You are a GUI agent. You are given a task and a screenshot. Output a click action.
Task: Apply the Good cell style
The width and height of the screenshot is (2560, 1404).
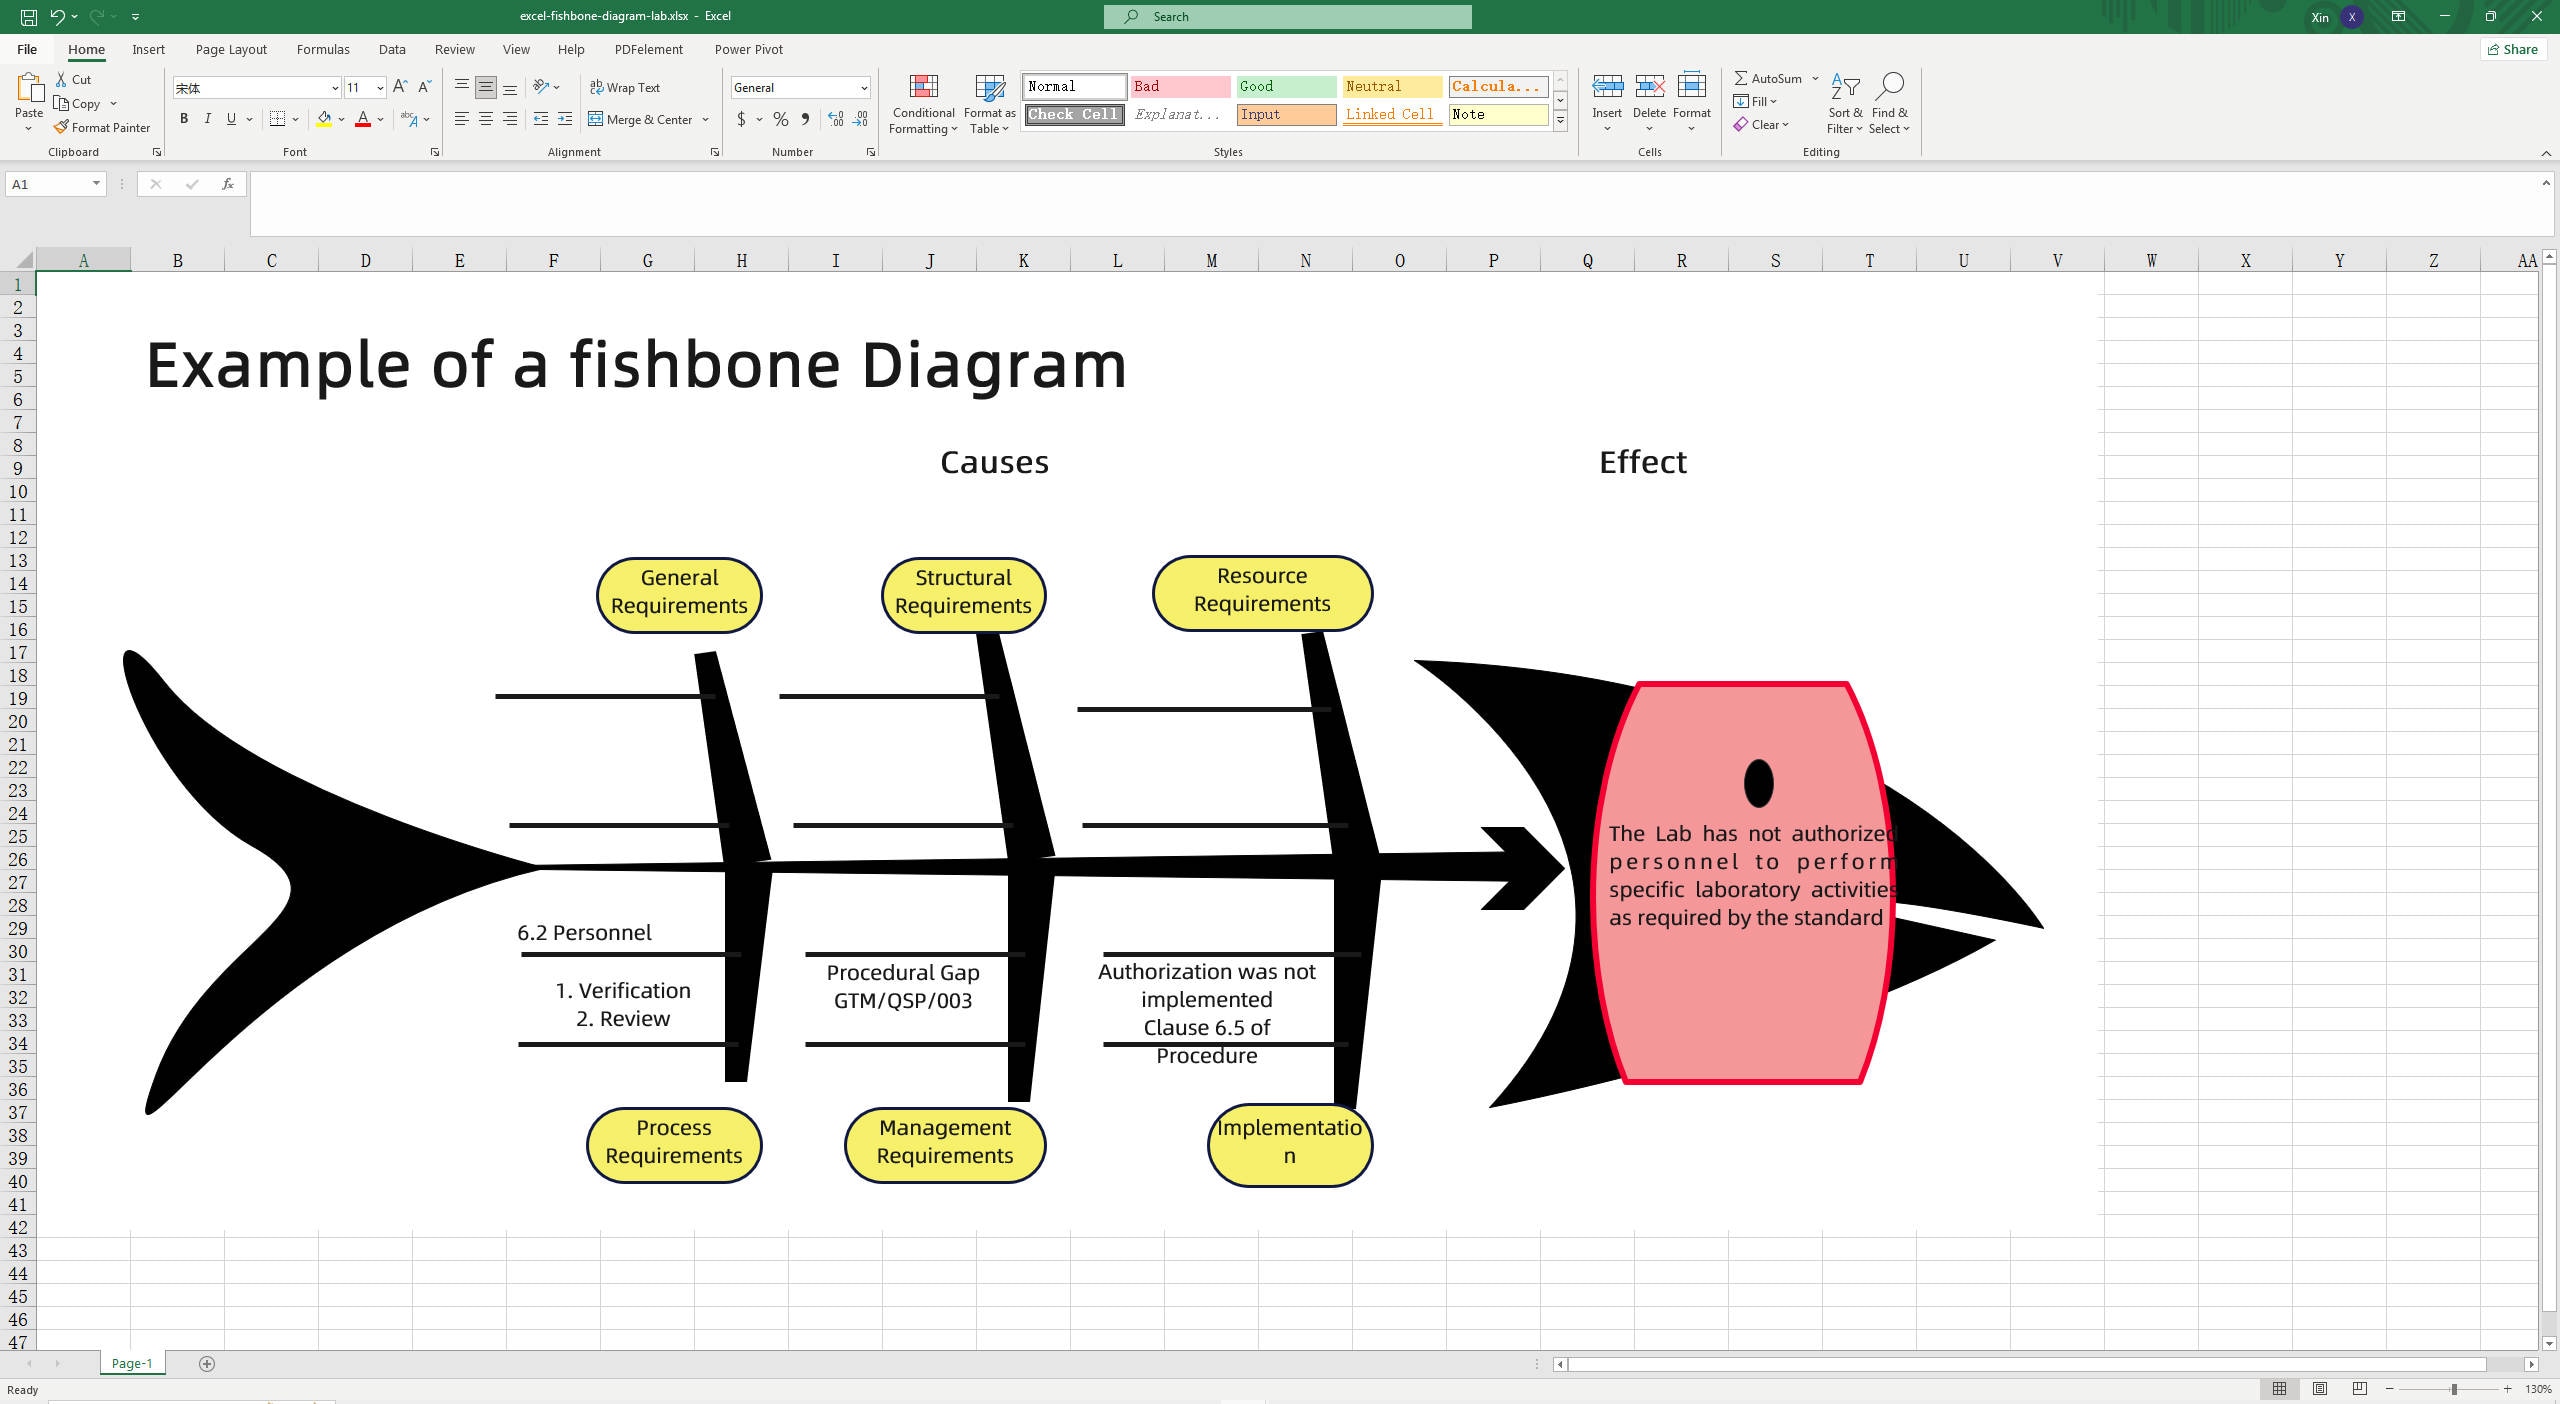click(1286, 87)
